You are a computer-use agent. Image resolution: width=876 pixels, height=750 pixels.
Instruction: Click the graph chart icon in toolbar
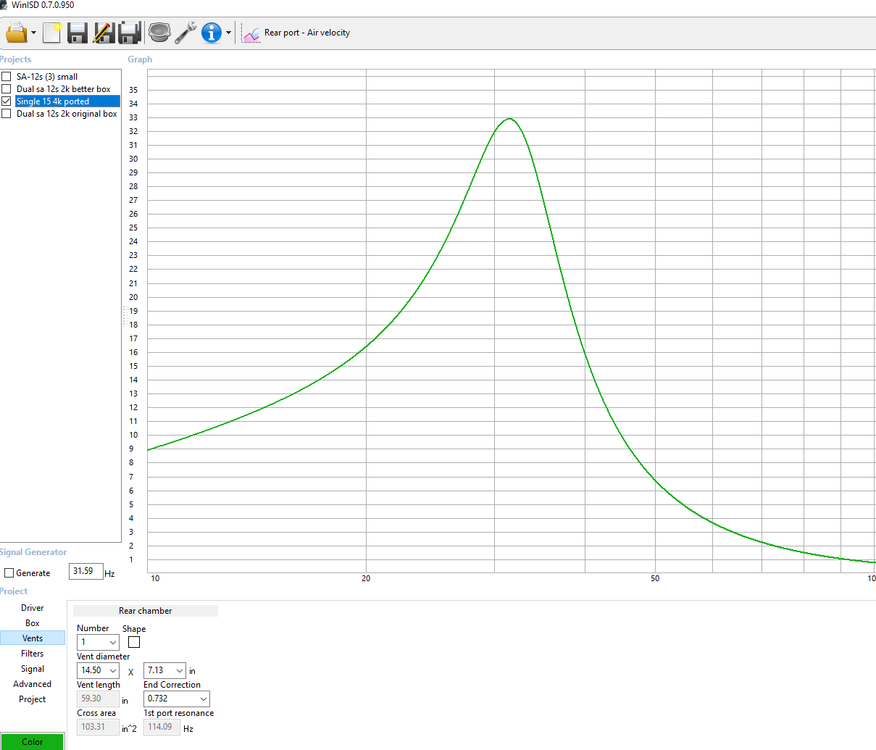point(251,34)
